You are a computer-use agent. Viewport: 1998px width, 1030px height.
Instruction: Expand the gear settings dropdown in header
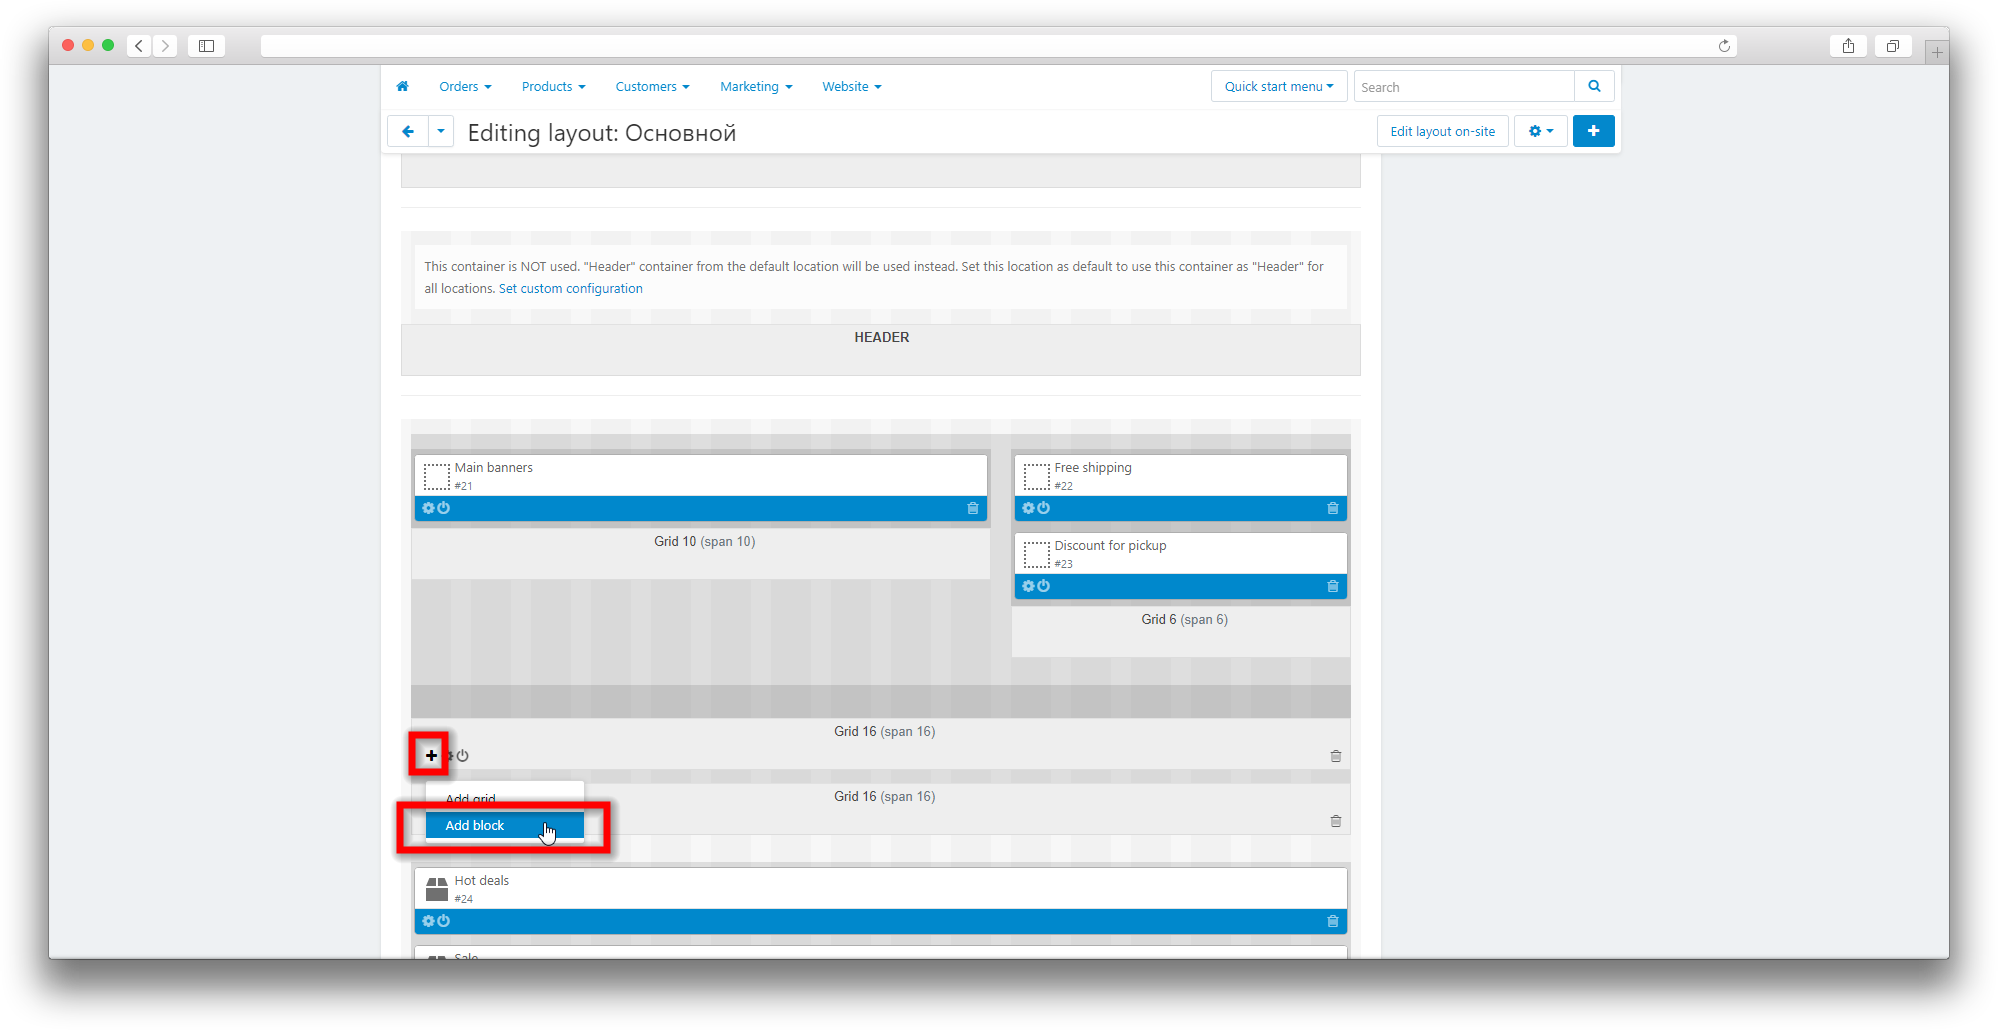(x=1540, y=131)
